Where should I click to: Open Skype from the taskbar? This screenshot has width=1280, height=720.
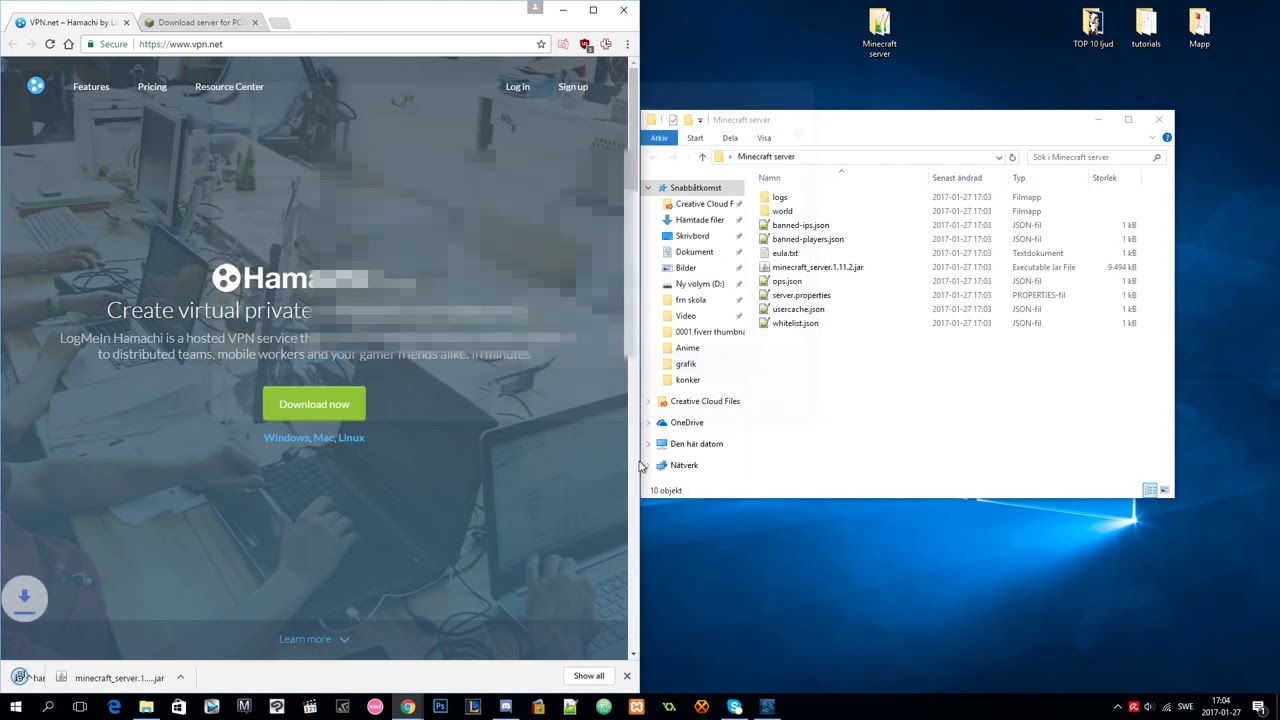[x=735, y=707]
